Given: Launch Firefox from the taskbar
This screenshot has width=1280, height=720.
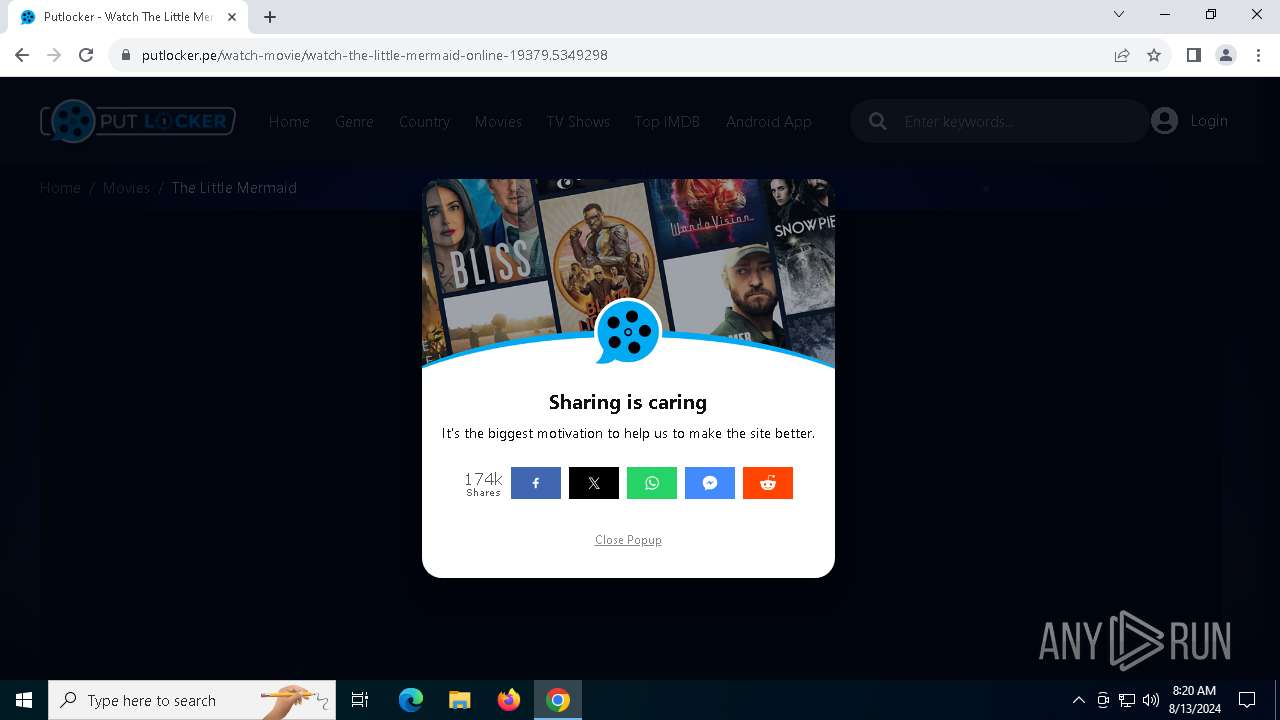Looking at the screenshot, I should coord(509,700).
